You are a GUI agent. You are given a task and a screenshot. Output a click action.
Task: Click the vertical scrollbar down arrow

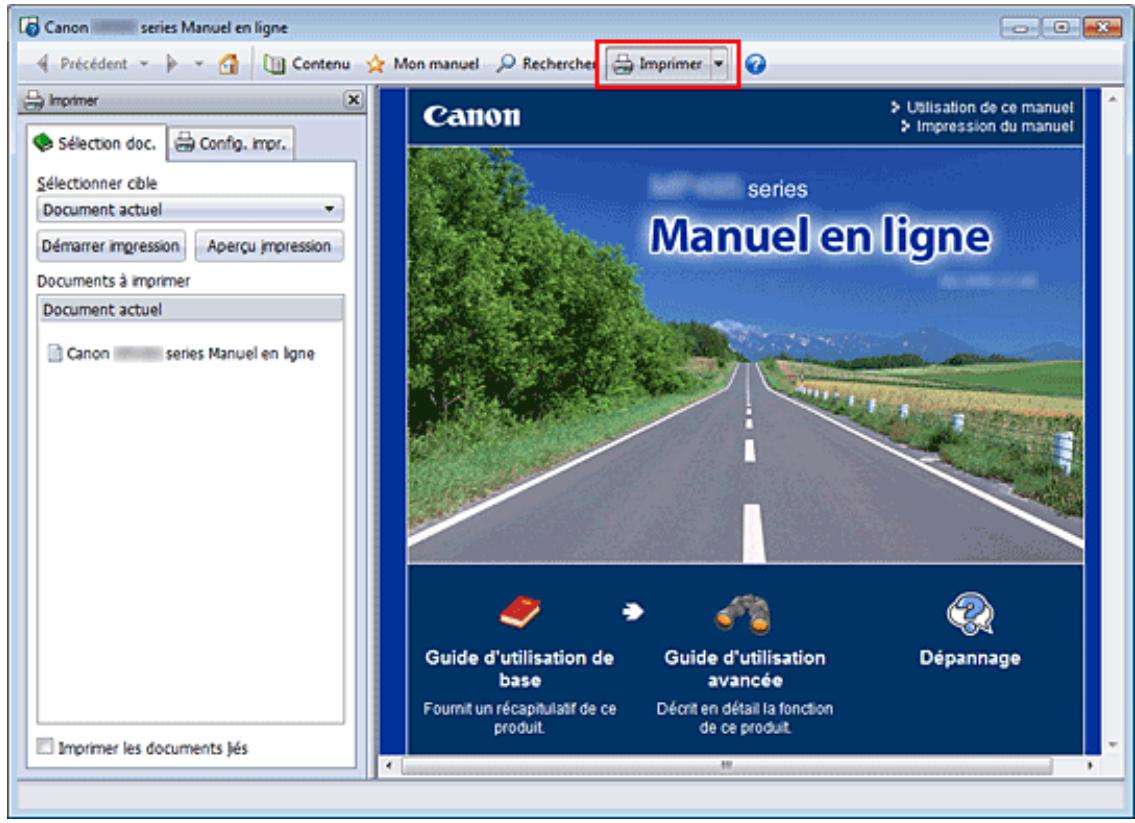point(1113,744)
